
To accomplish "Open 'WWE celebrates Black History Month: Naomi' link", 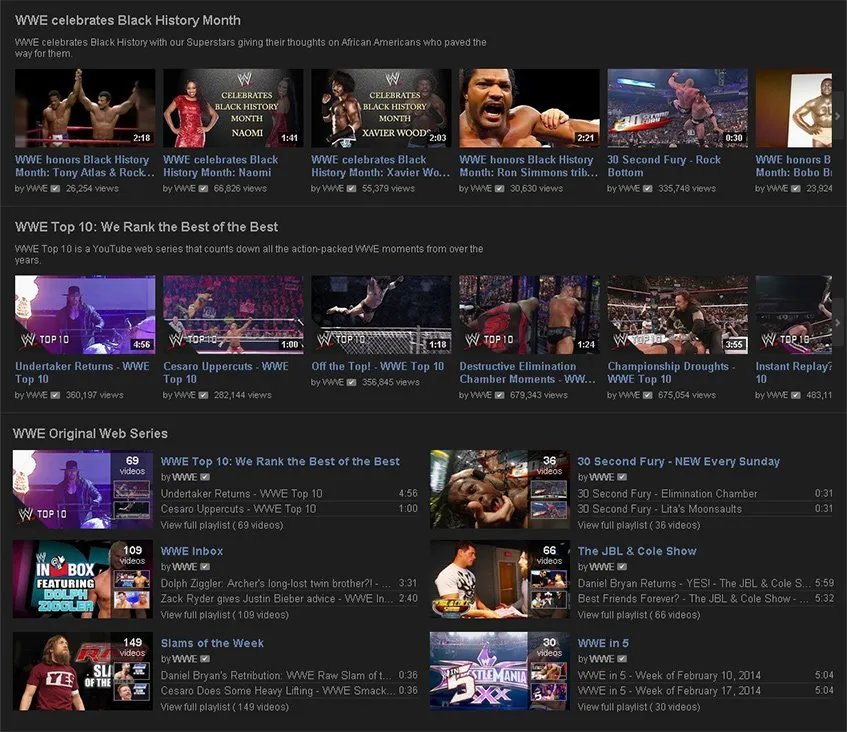I will click(x=221, y=166).
